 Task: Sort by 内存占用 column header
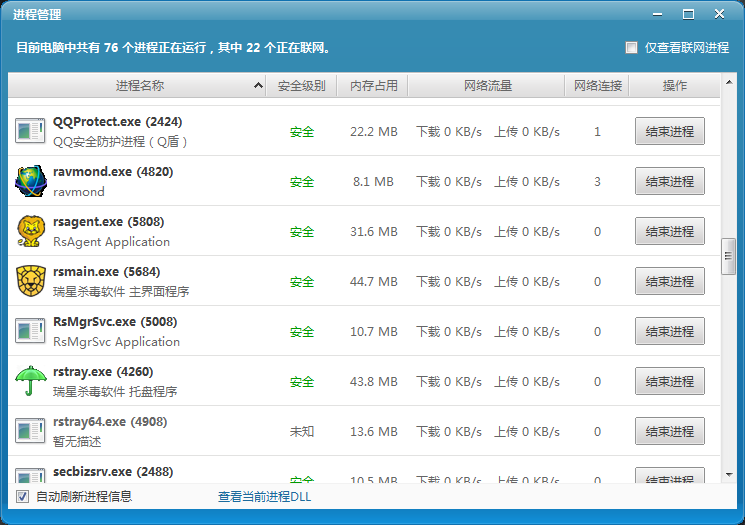click(x=374, y=86)
